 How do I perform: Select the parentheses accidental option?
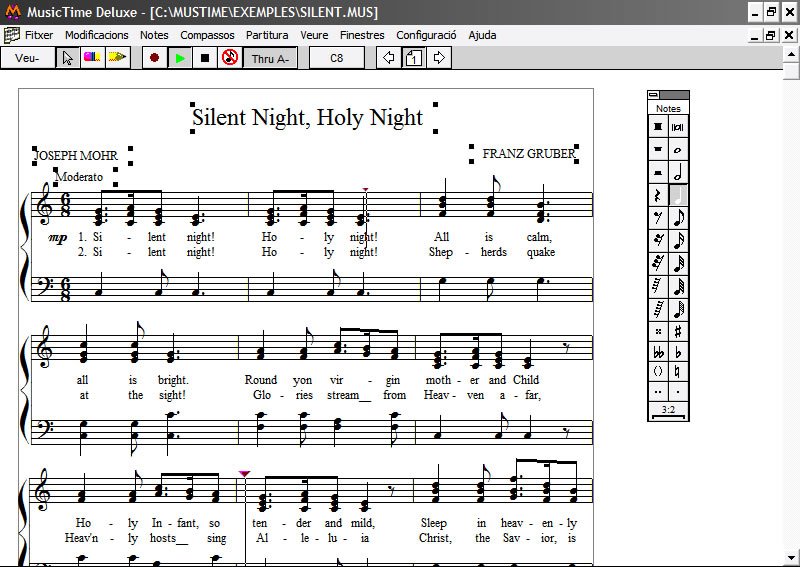coord(658,372)
